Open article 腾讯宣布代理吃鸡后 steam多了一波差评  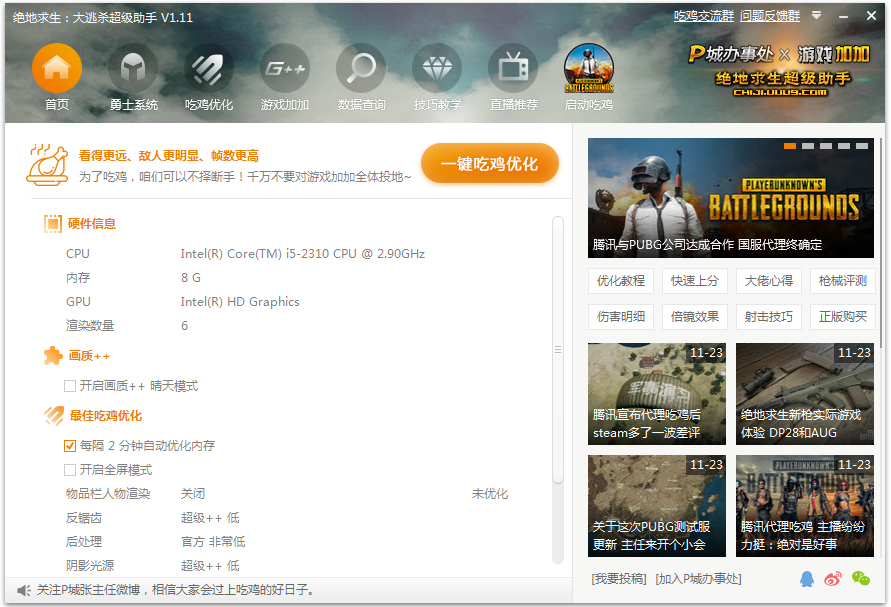tap(657, 394)
